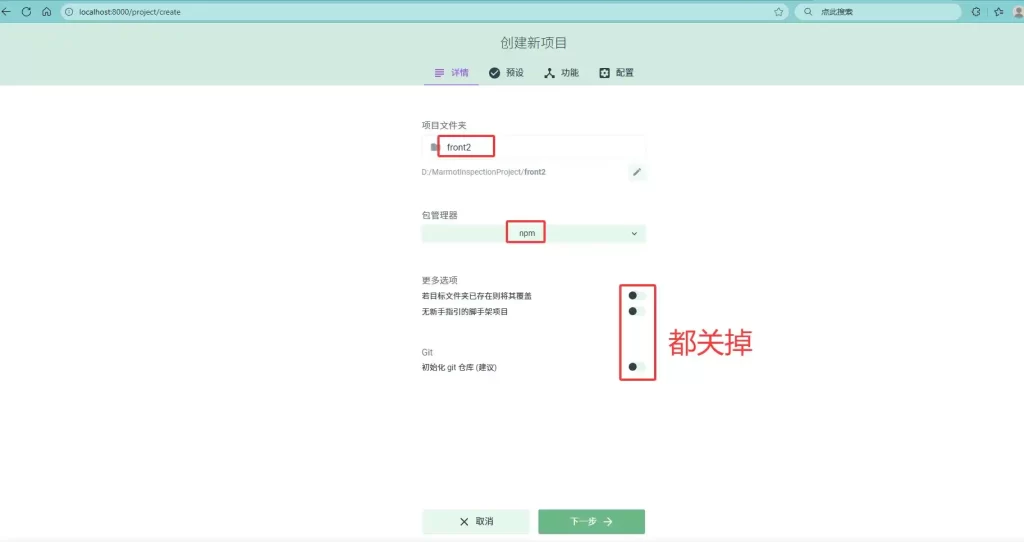
Task: Switch to the 预设 (Presets) tab
Action: (506, 73)
